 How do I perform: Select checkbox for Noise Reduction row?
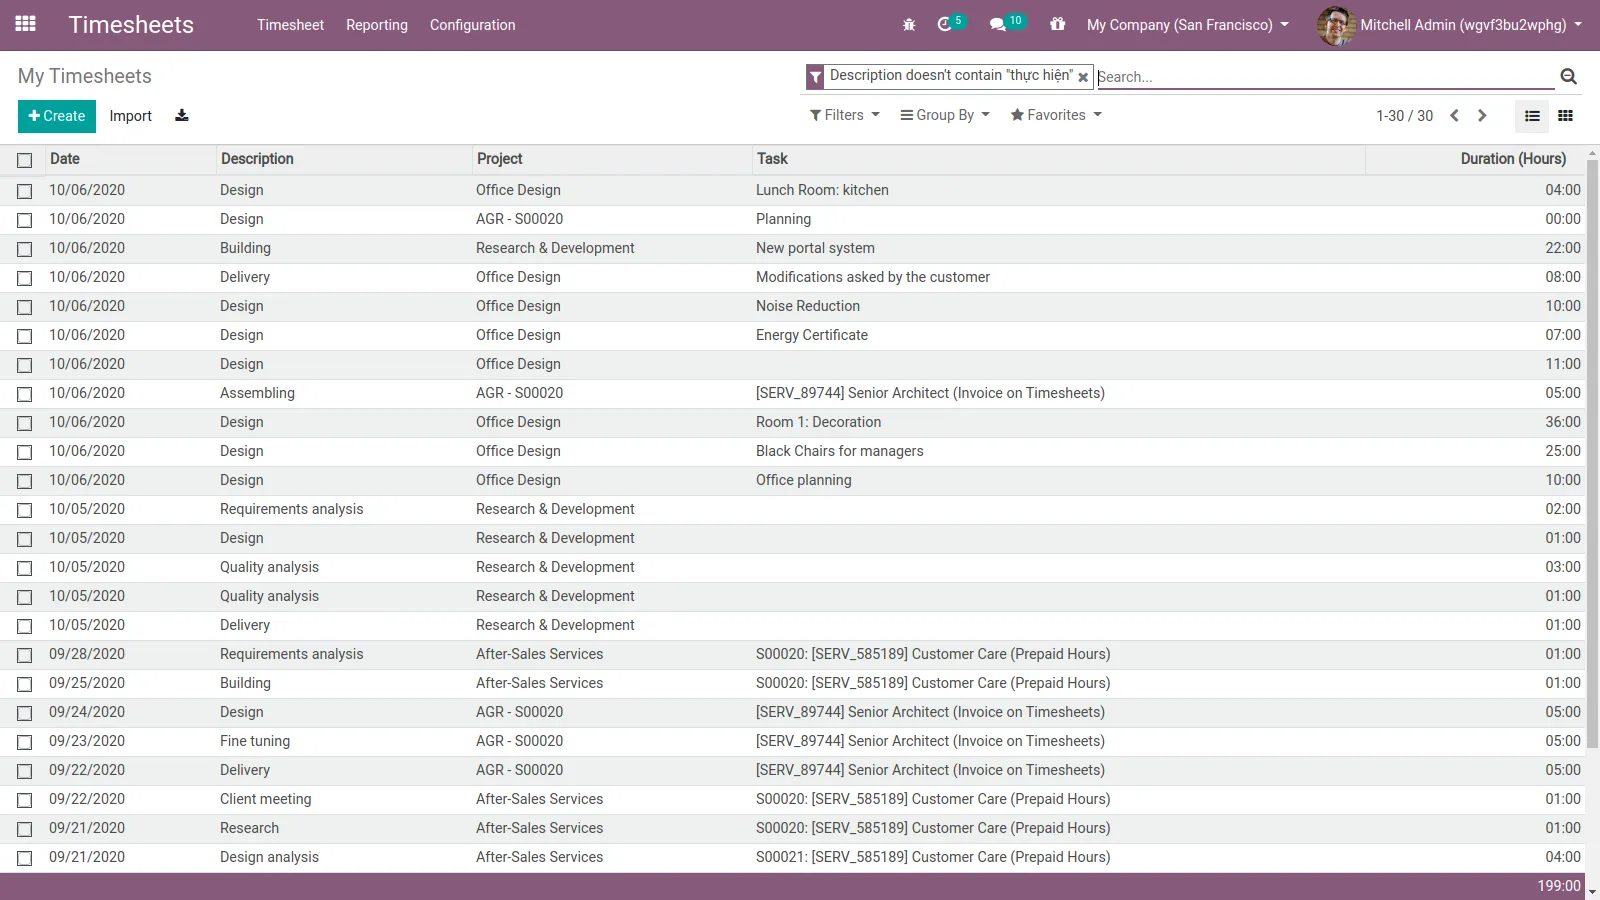point(25,307)
